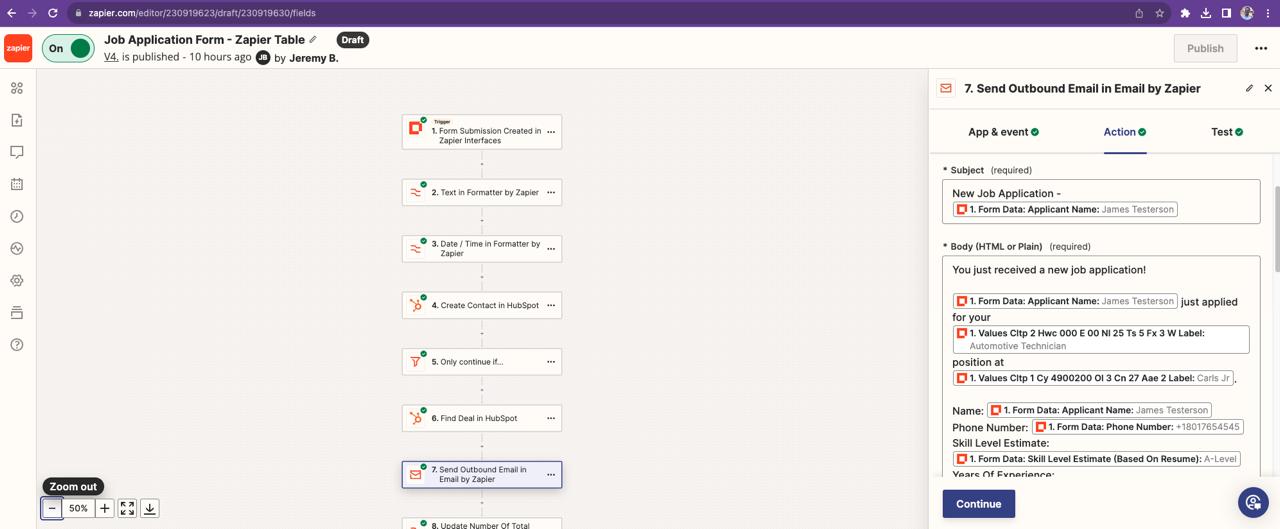Select the Carls Jr label pill

click(1094, 378)
